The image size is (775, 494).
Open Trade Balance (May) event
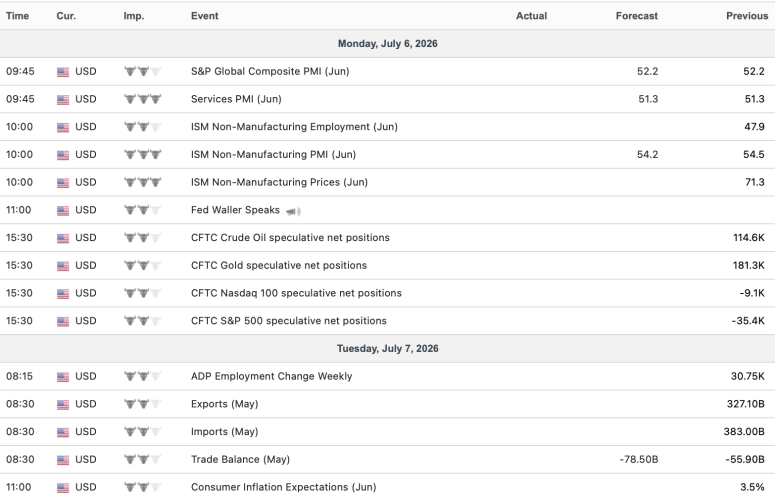[240, 459]
